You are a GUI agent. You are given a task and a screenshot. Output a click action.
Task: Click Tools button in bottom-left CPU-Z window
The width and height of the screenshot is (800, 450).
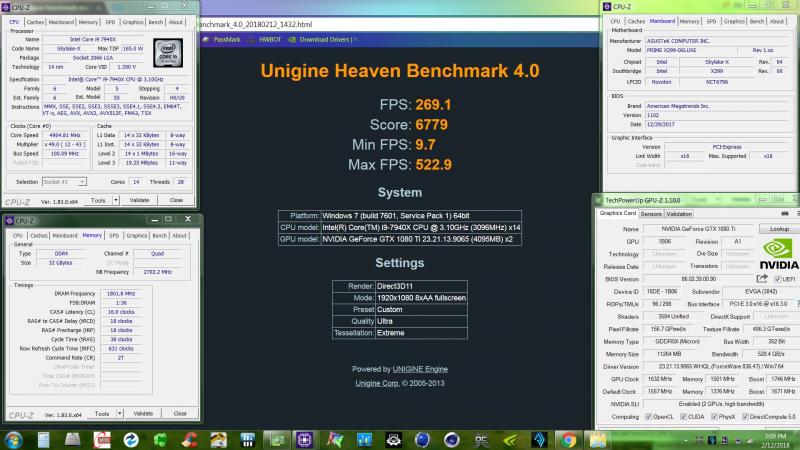102,414
